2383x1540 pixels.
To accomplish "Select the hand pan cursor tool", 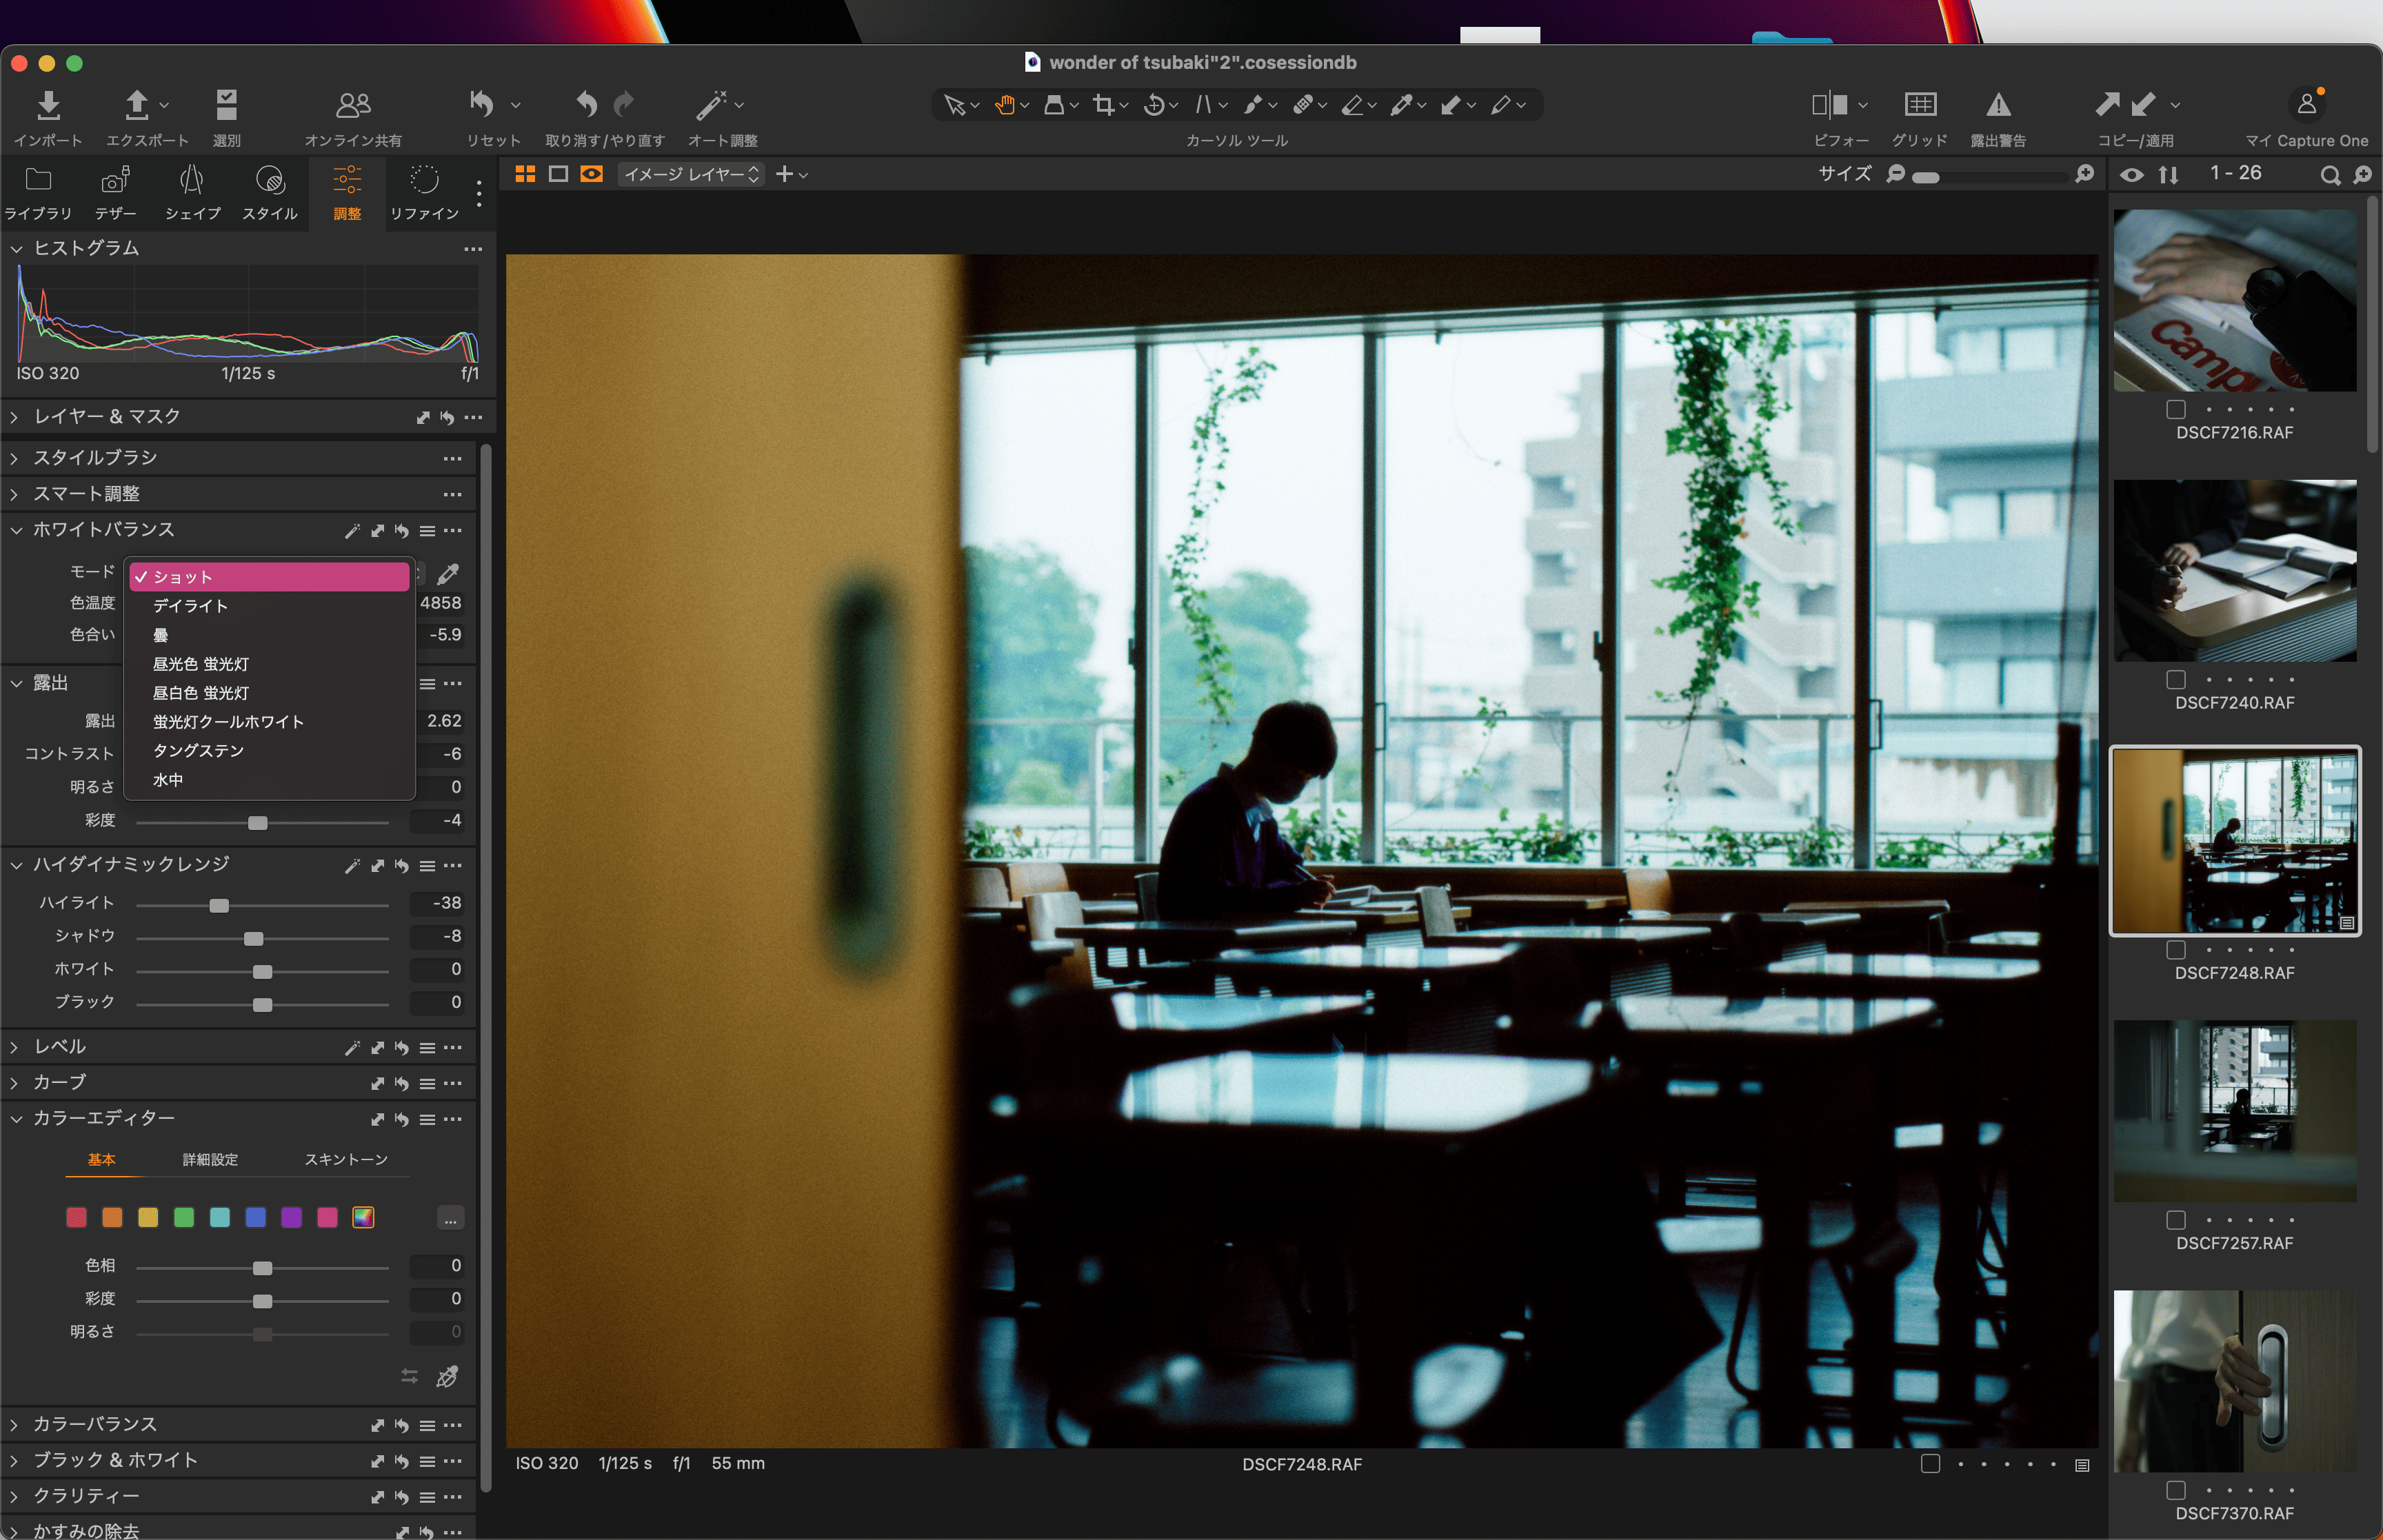I will [1004, 105].
